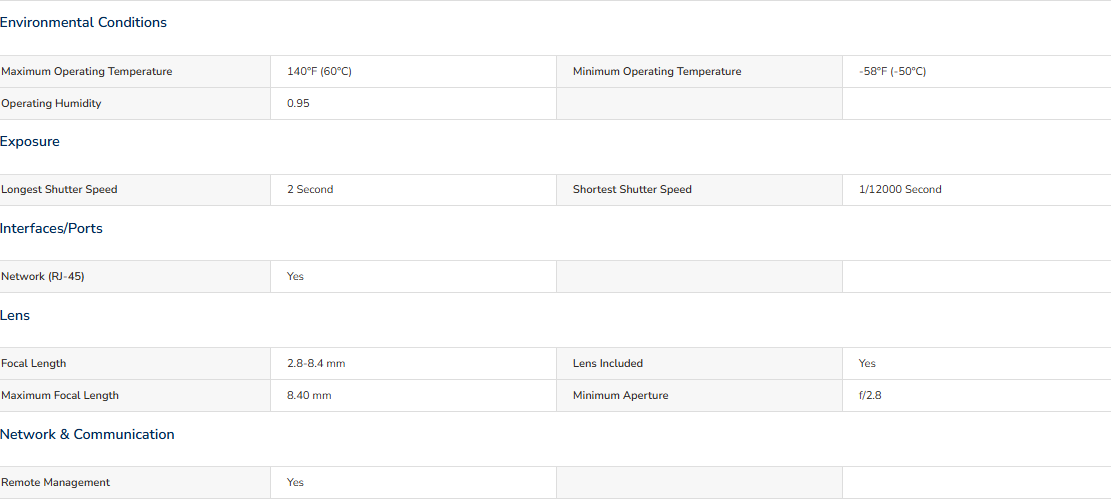The image size is (1111, 499).
Task: Select the Lens Included label
Action: click(608, 364)
